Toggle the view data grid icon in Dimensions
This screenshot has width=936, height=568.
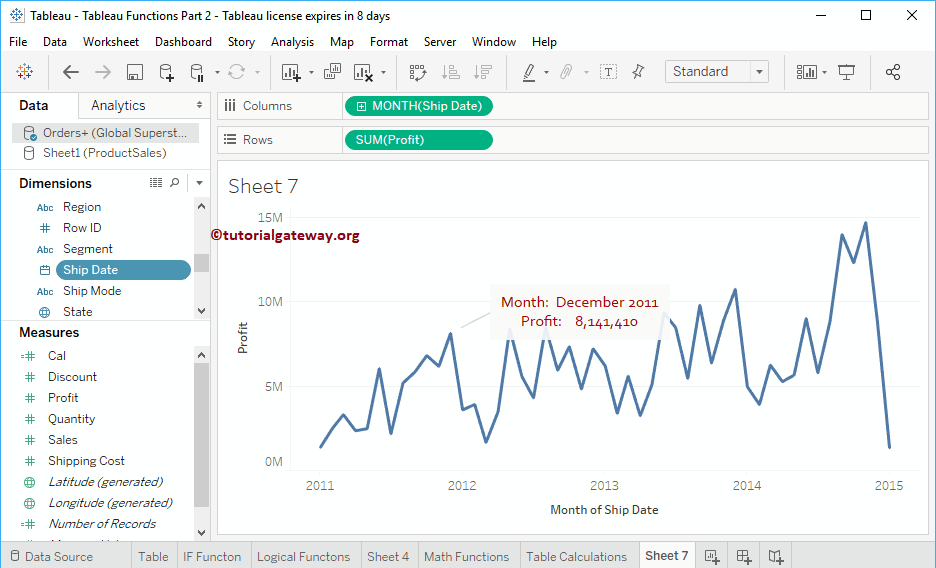pos(156,183)
